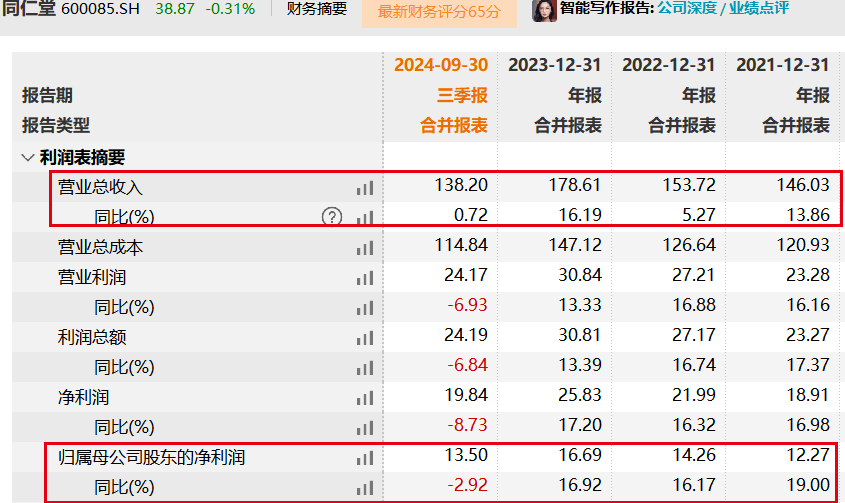Click chart icon for 归属母公司股东的净利润
The height and width of the screenshot is (503, 845).
coord(364,459)
